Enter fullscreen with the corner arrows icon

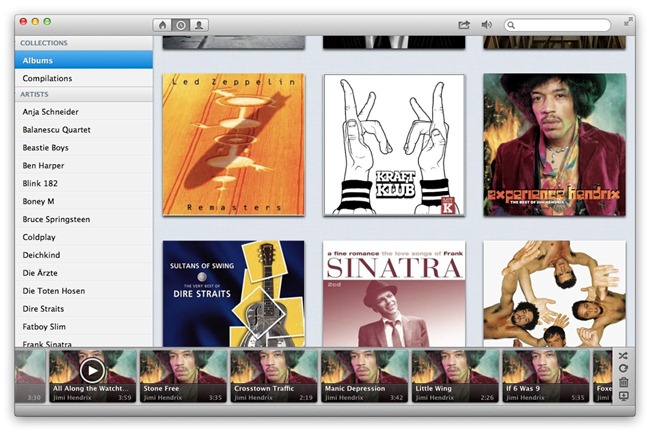click(x=628, y=22)
